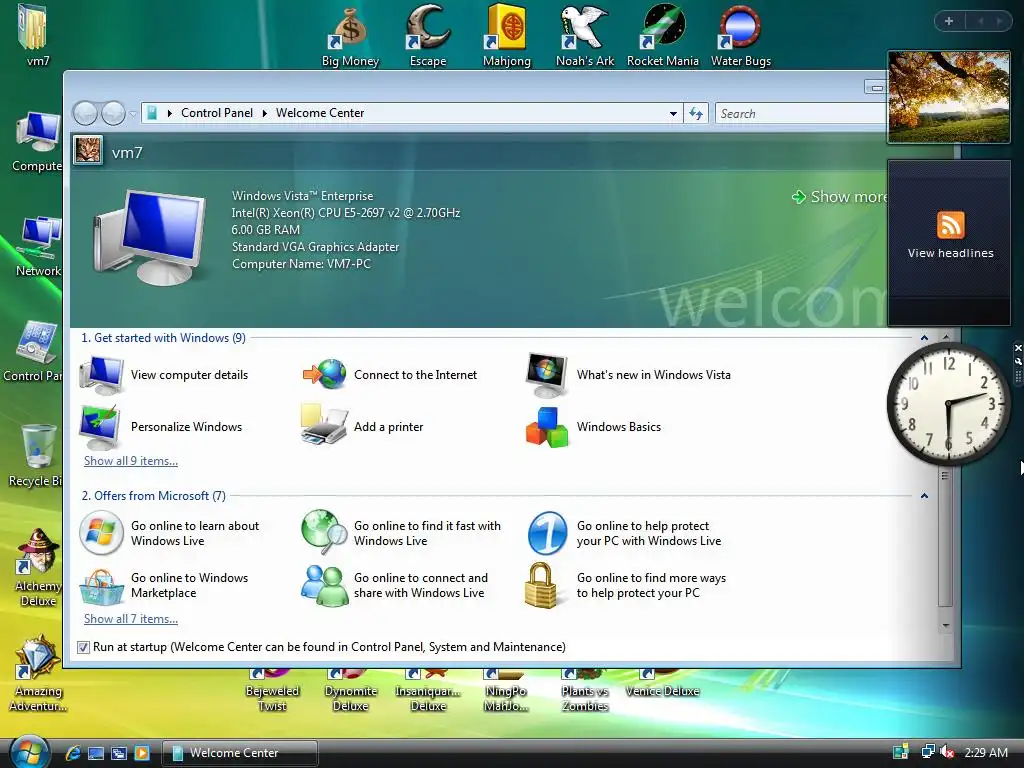Open address bar history dropdown
The image size is (1024, 768).
tap(673, 114)
